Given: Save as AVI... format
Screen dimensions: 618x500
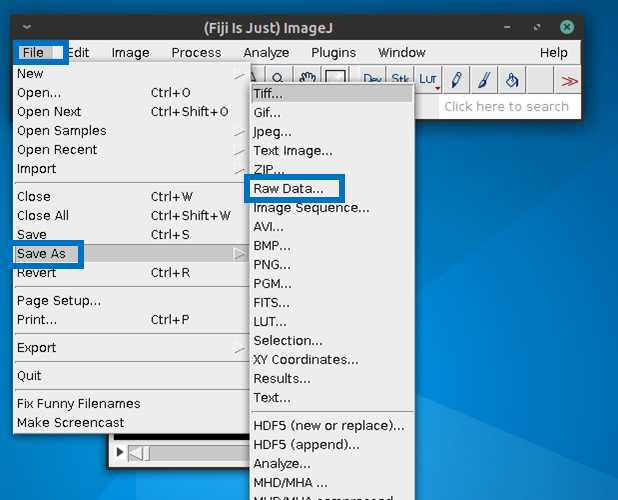Looking at the screenshot, I should click(x=332, y=227).
